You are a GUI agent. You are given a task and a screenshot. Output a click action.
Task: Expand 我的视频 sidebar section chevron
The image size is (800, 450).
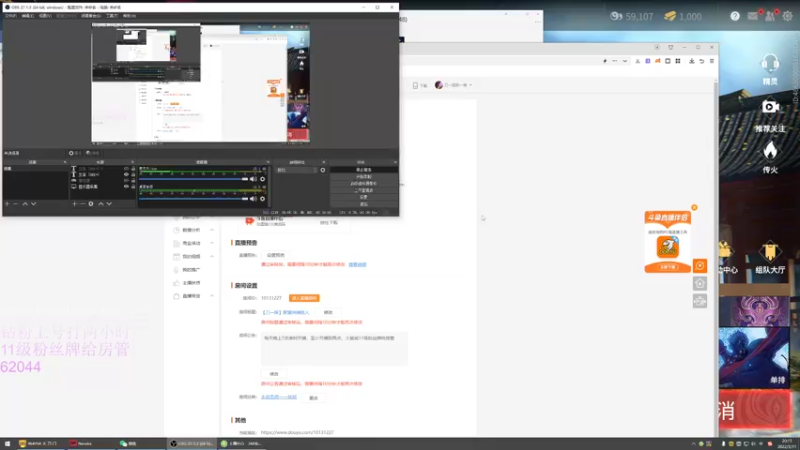(212, 257)
